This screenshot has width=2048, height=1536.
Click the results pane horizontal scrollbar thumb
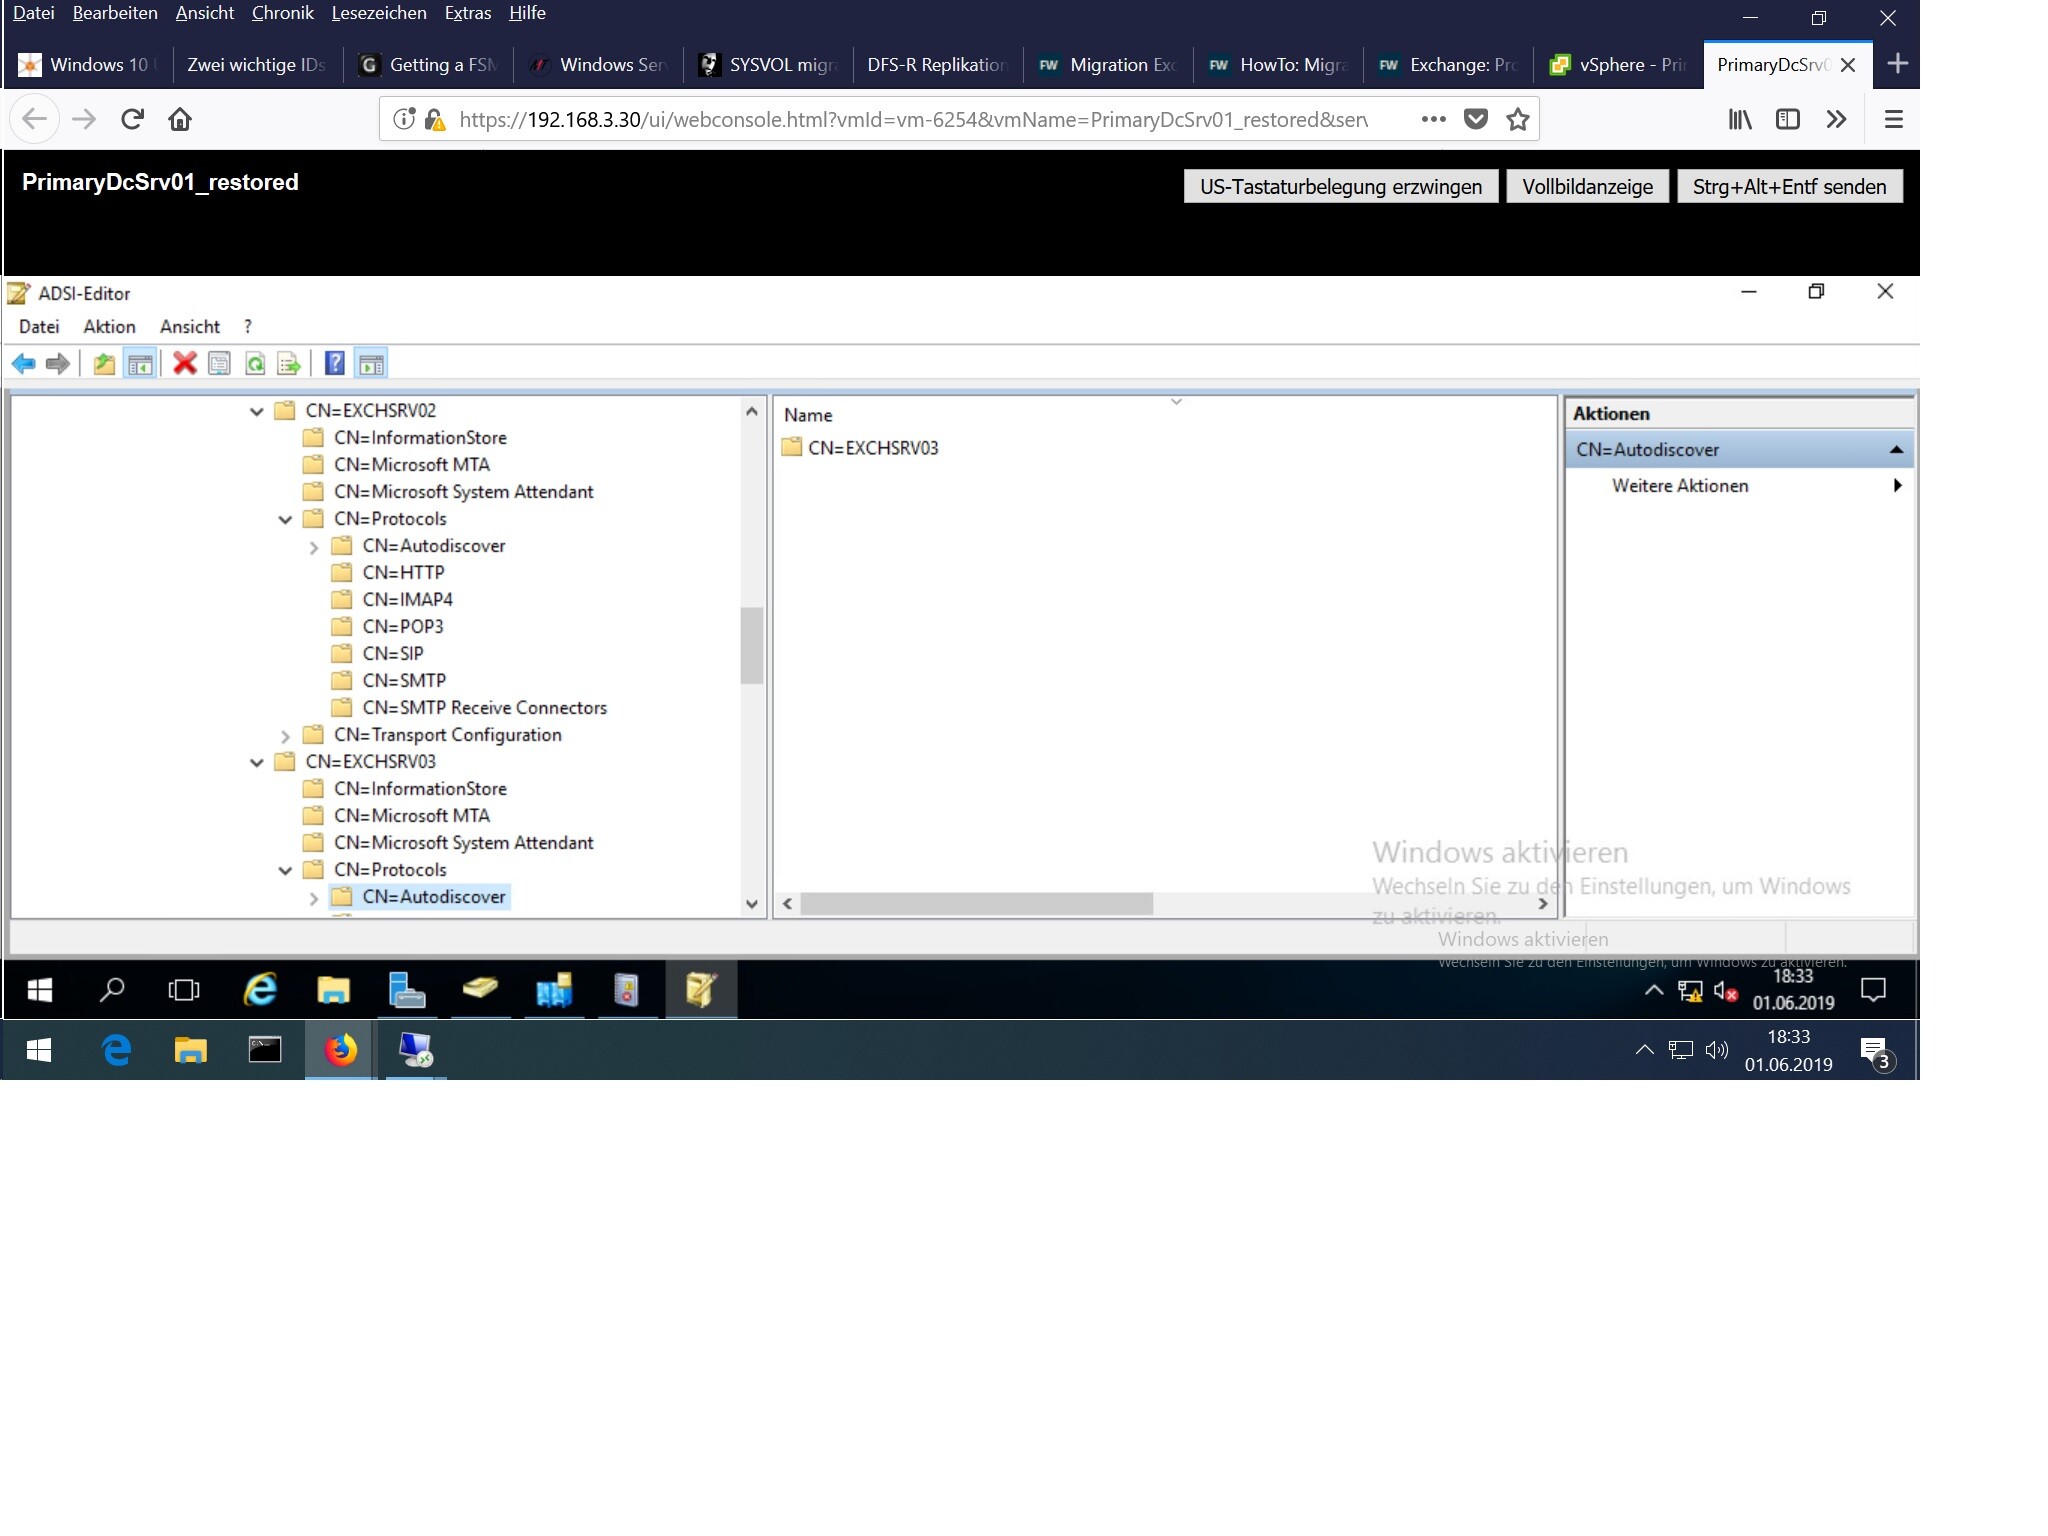pos(976,904)
